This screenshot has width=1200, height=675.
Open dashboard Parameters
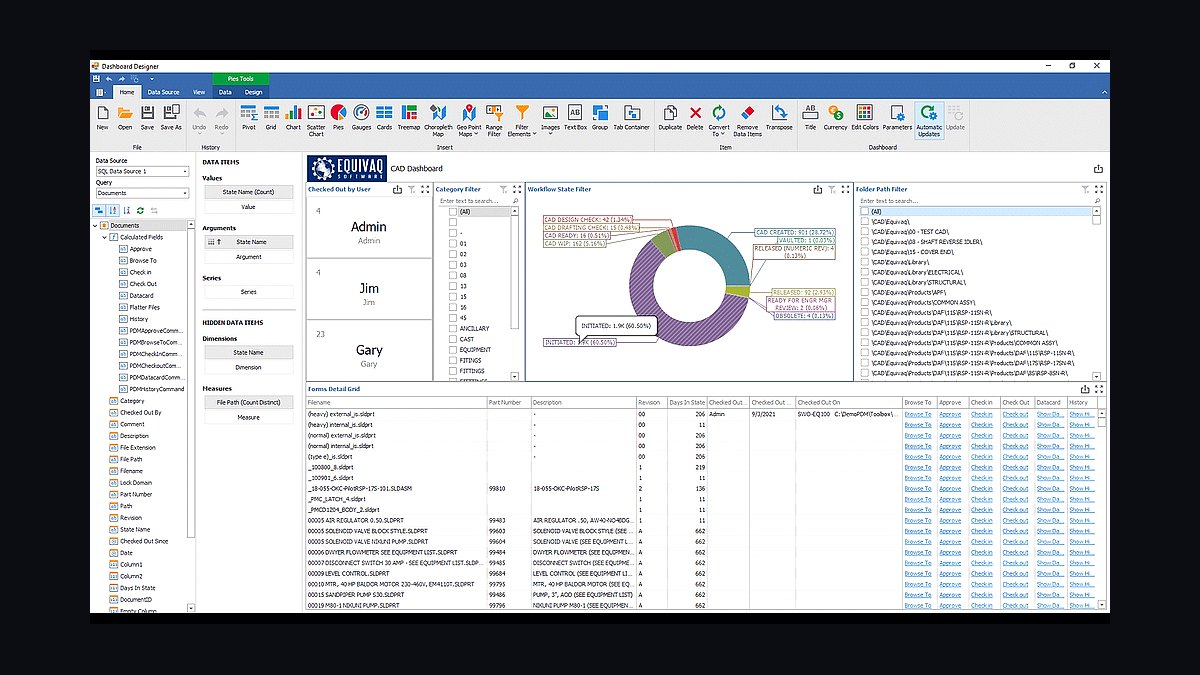(x=897, y=117)
